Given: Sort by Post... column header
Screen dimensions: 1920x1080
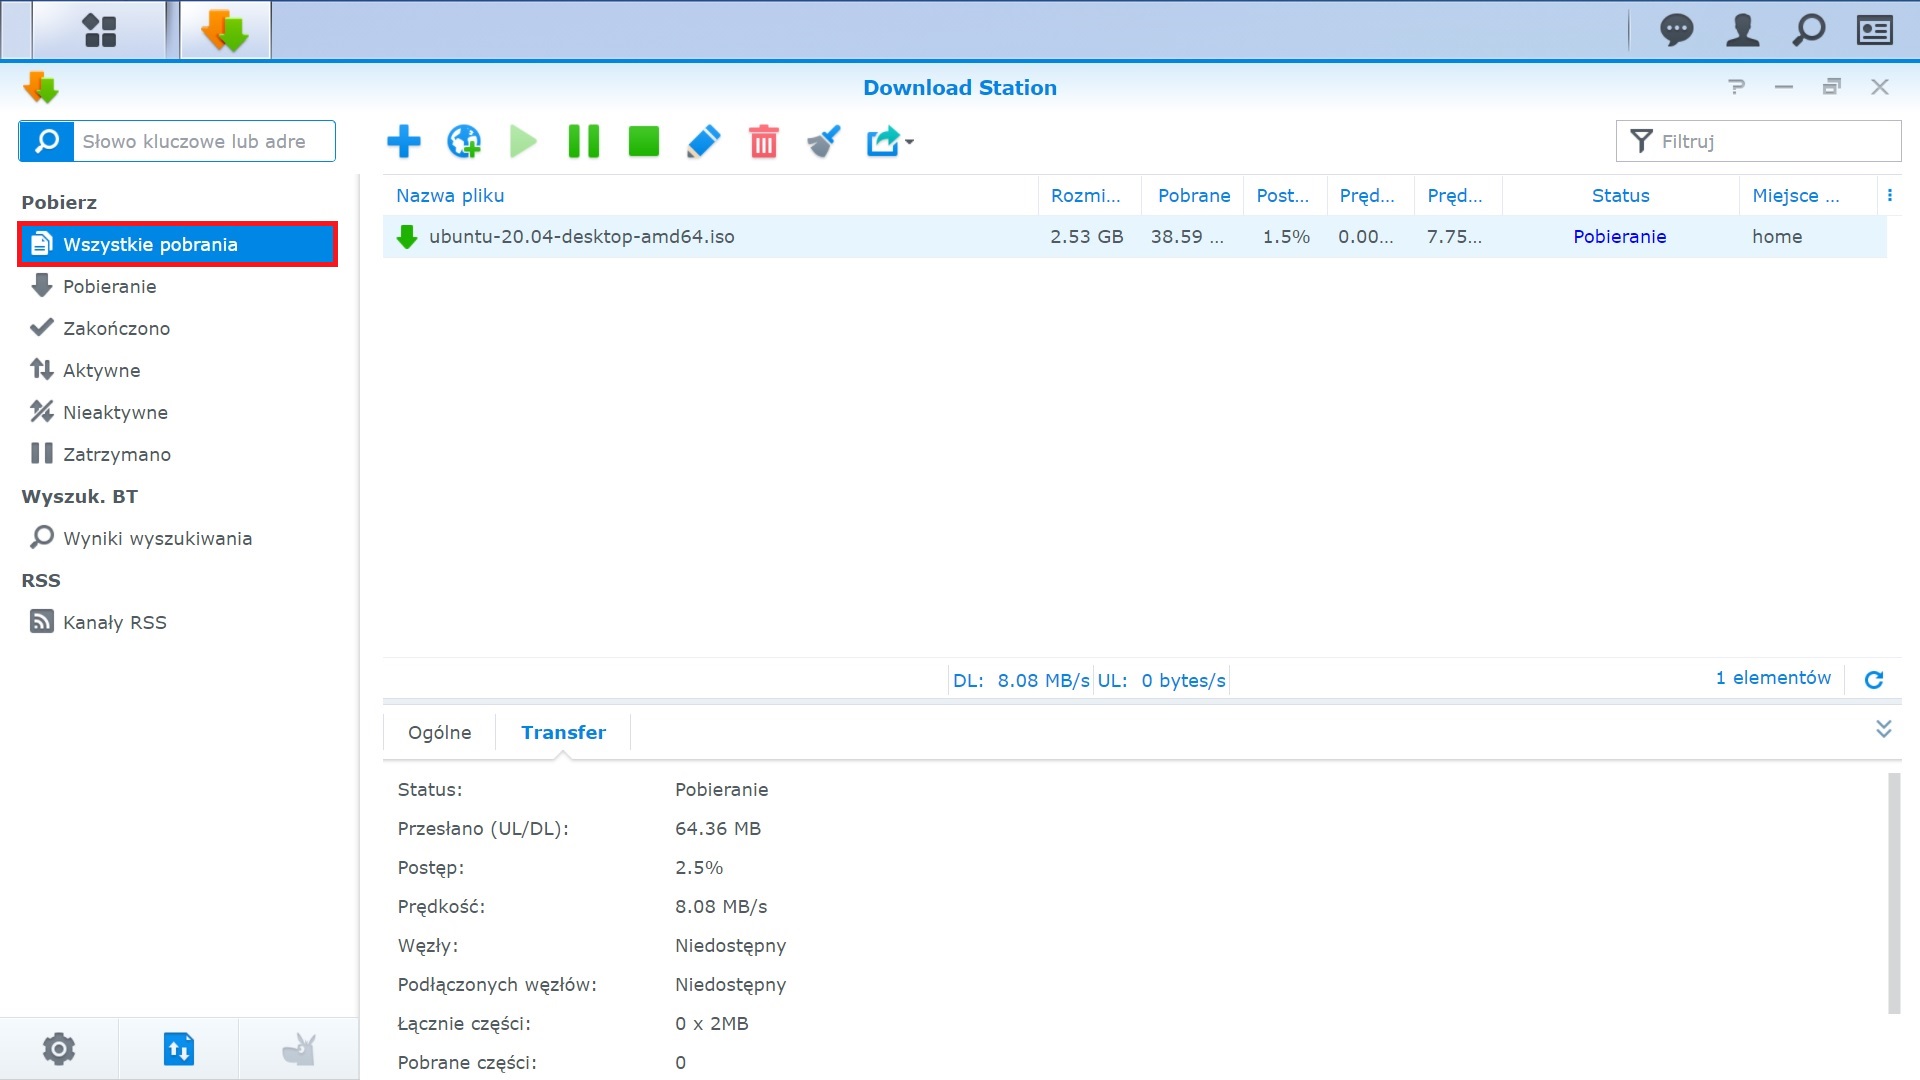Looking at the screenshot, I should coord(1285,196).
